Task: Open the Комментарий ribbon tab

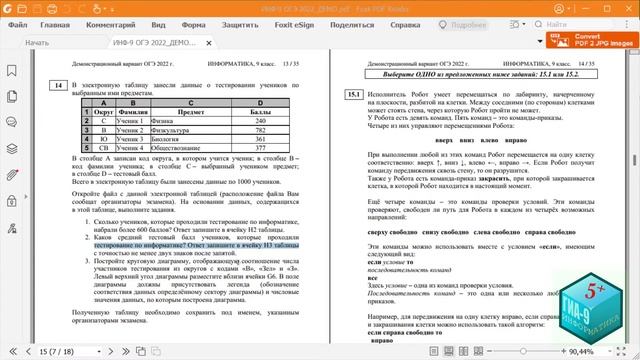Action: coord(111,25)
